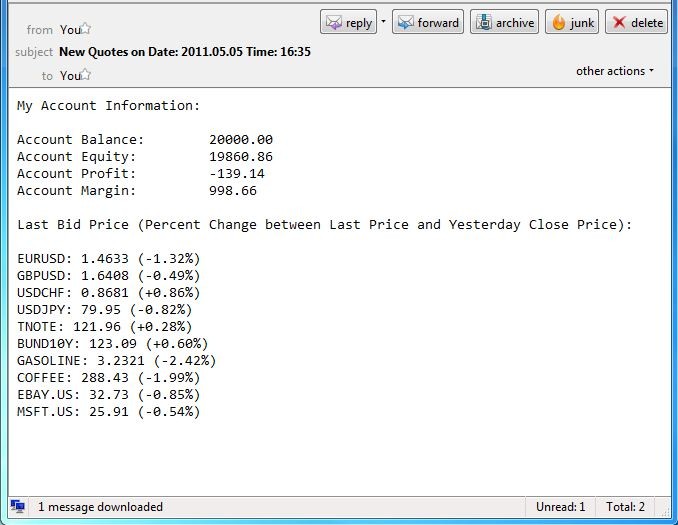This screenshot has height=525, width=678.
Task: Click the sender name You in from field
Action: [x=69, y=30]
